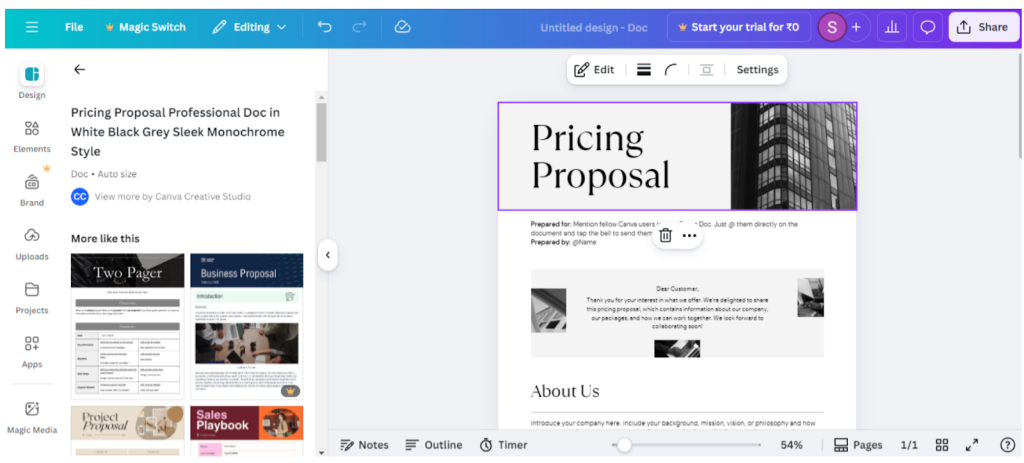This screenshot has height=463, width=1024.
Task: Expand the Editing mode dropdown
Action: (249, 27)
